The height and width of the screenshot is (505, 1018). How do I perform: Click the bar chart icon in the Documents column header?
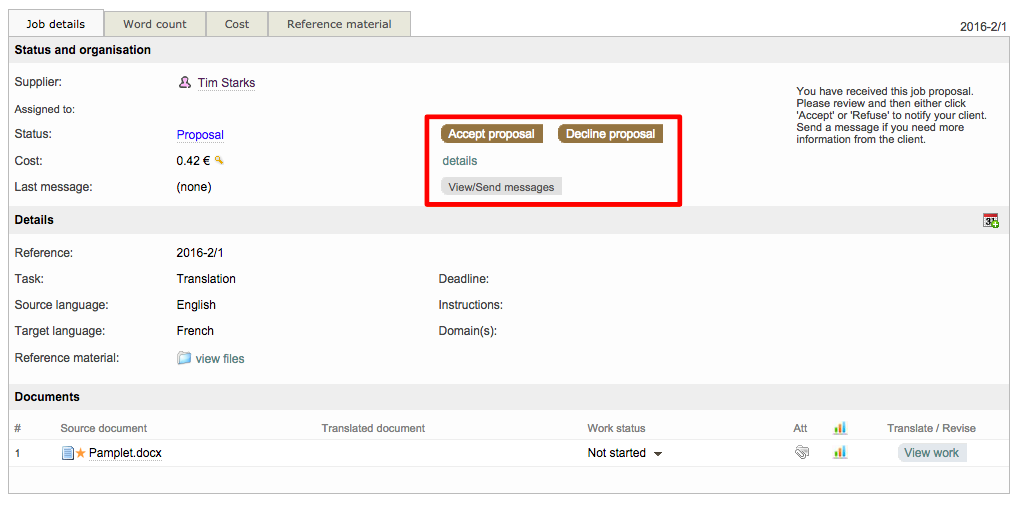(840, 428)
